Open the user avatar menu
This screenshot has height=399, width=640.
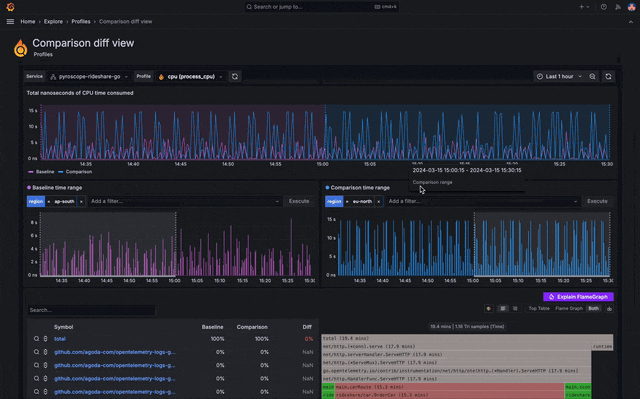coord(631,7)
